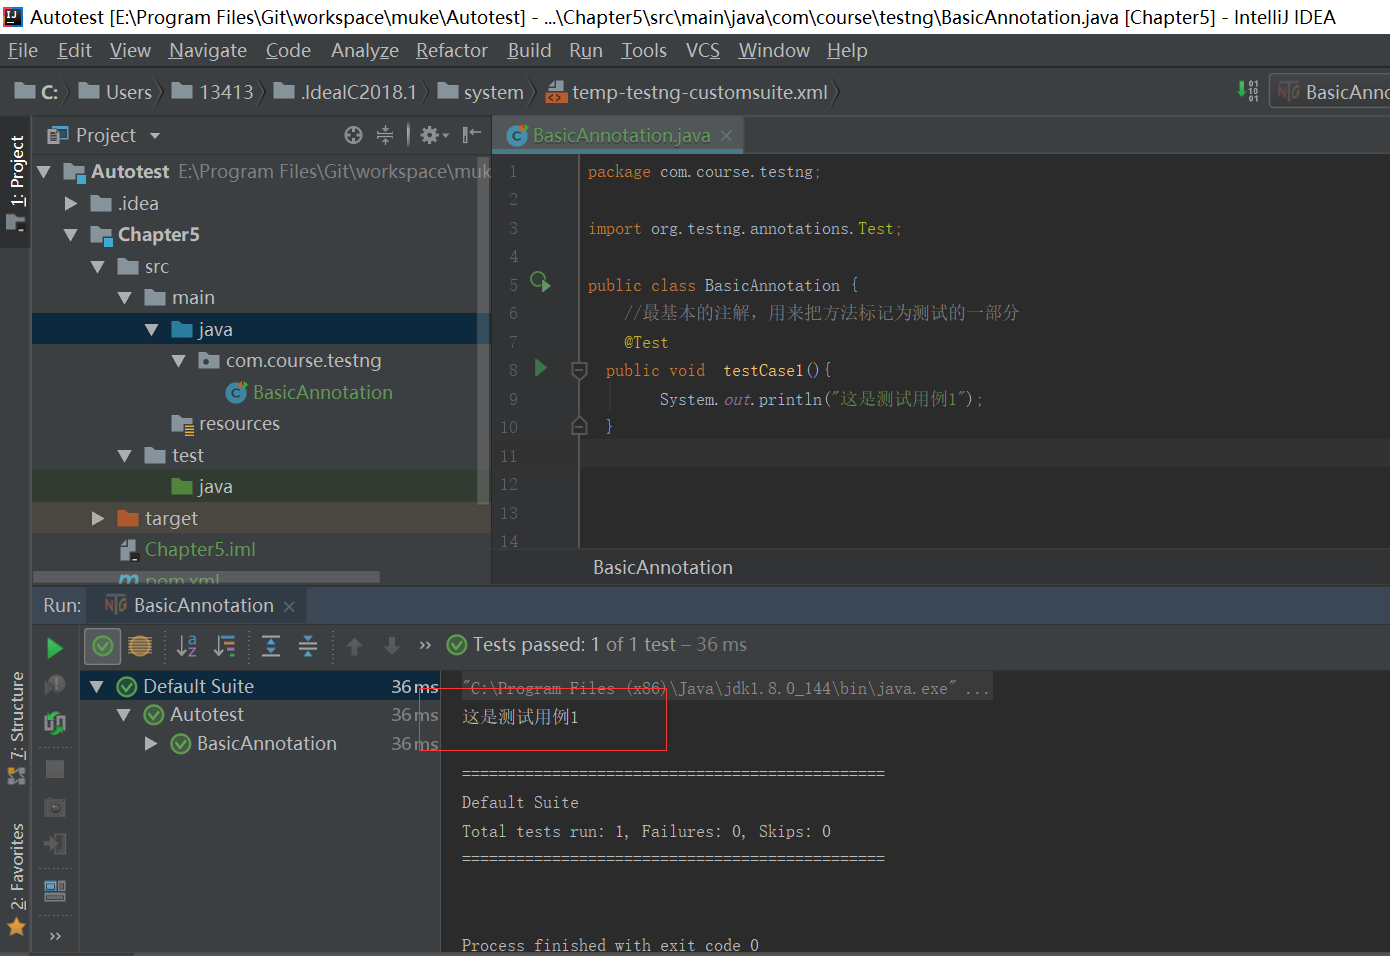Collapse the Chapter5 module

[x=71, y=235]
